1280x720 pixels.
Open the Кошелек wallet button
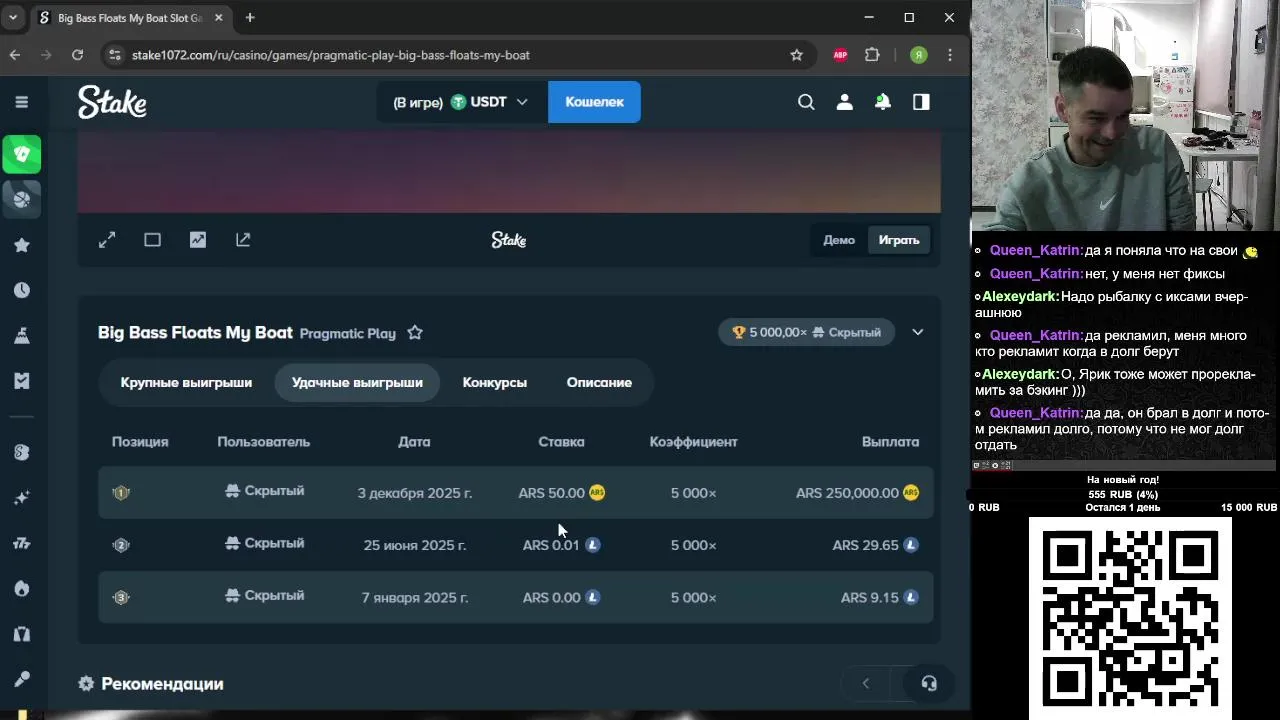point(594,102)
